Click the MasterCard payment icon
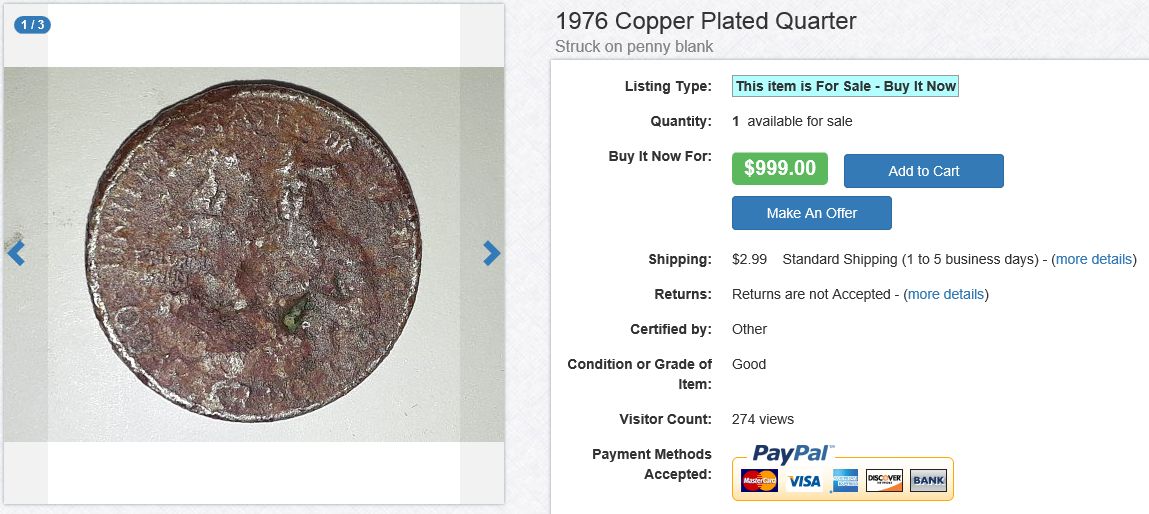The height and width of the screenshot is (514, 1149). pos(759,481)
